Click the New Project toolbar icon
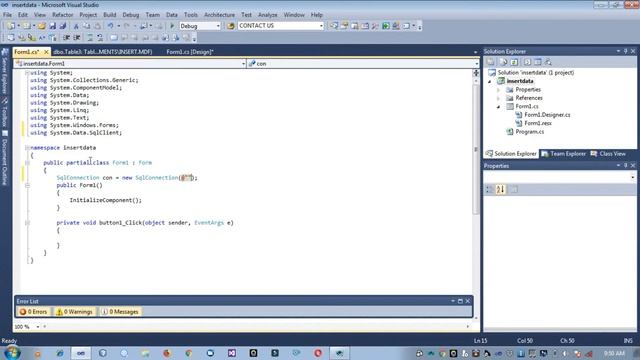This screenshot has width=640, height=360. (11, 26)
